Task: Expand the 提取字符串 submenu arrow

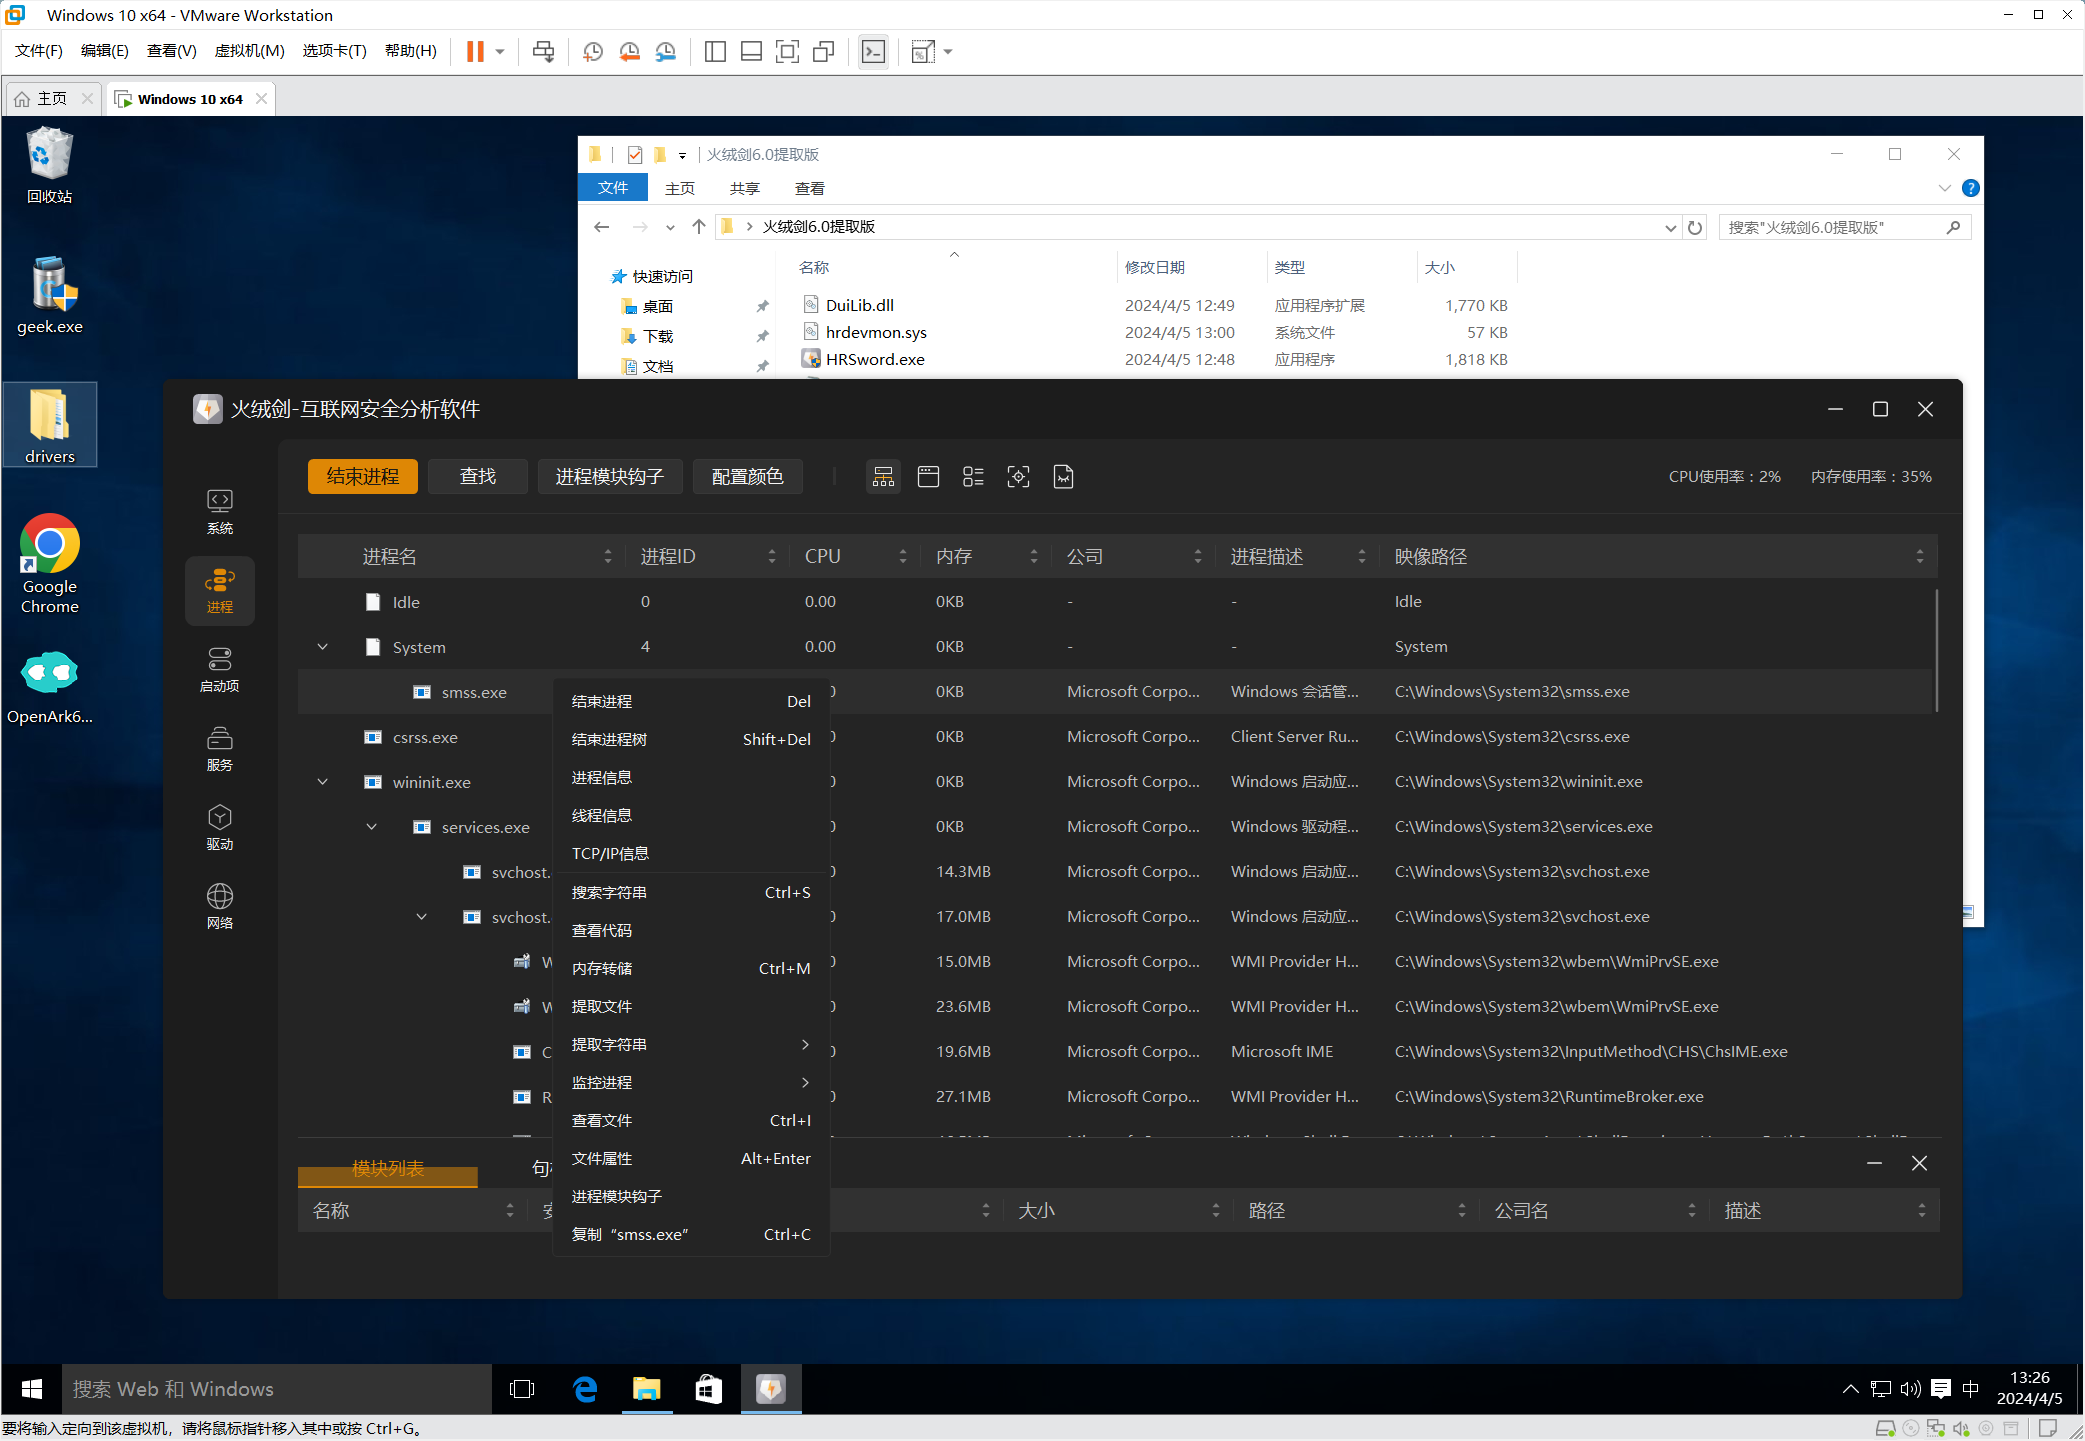Action: (805, 1045)
